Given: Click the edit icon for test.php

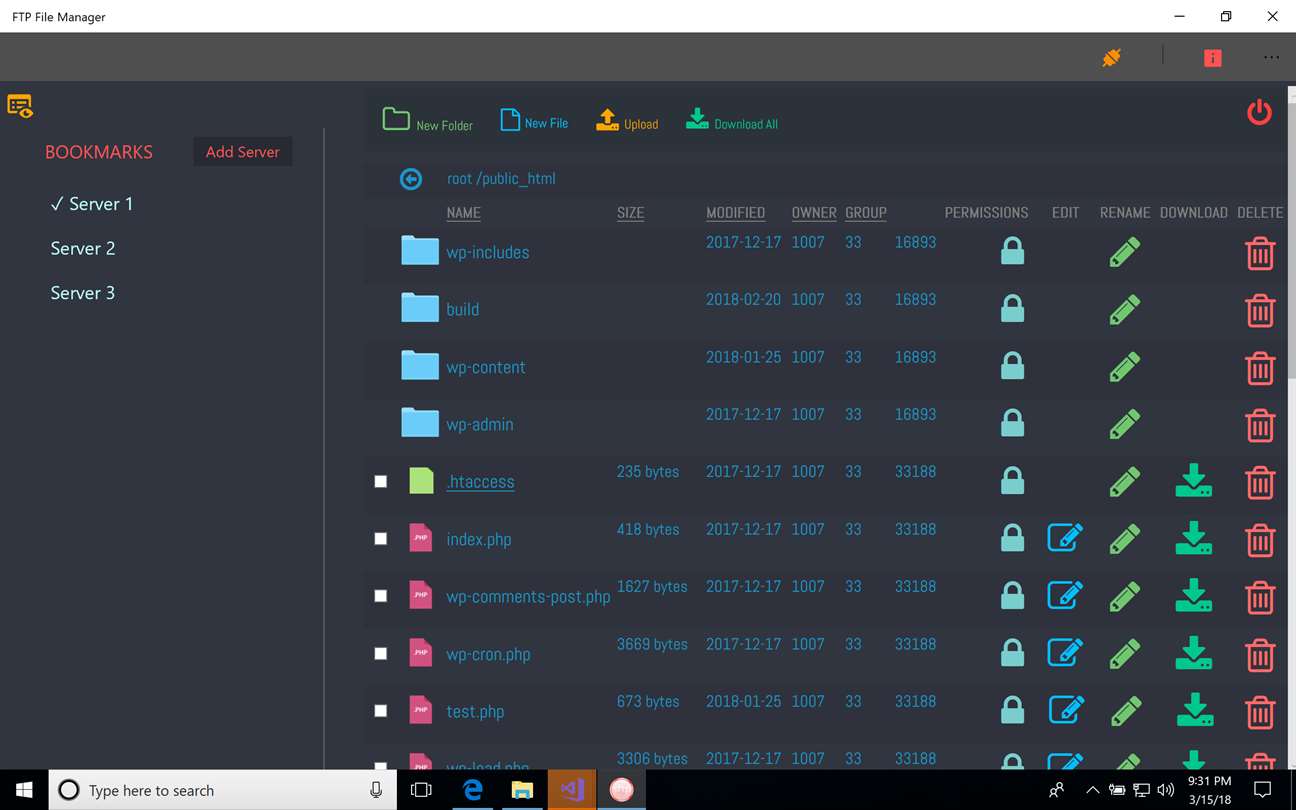Looking at the screenshot, I should pyautogui.click(x=1066, y=709).
